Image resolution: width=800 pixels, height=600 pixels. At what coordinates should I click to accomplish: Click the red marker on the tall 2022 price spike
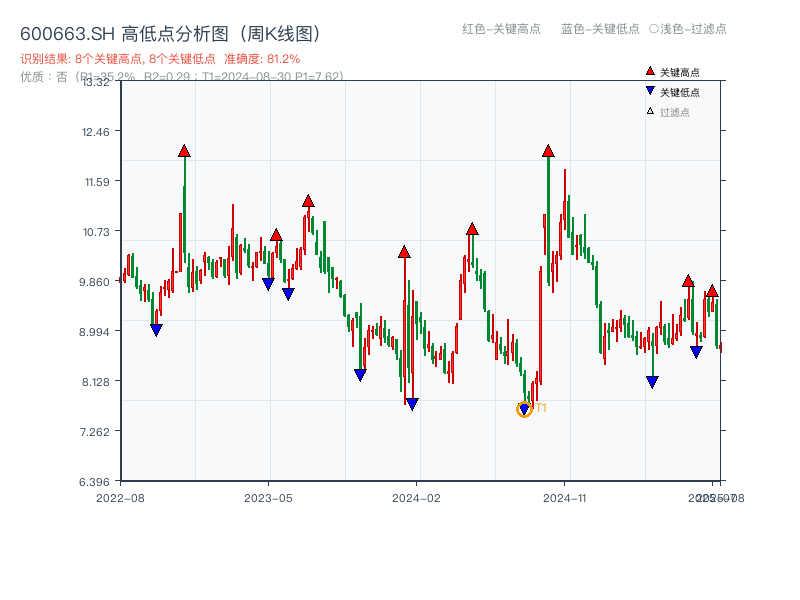click(184, 149)
